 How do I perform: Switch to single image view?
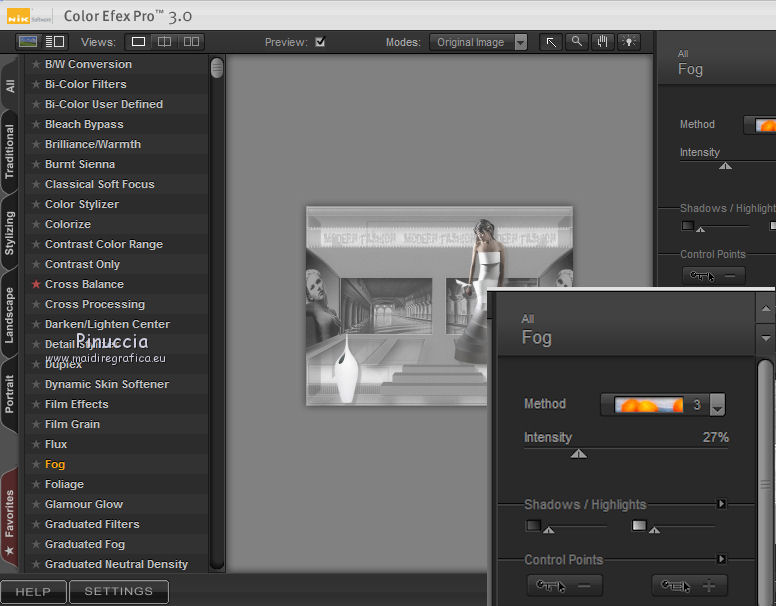[x=139, y=42]
